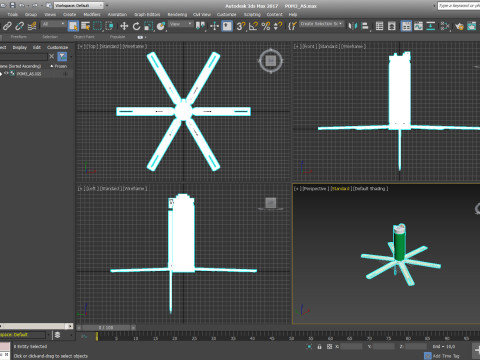Click the Bind to Space Warp icon

tap(32, 26)
